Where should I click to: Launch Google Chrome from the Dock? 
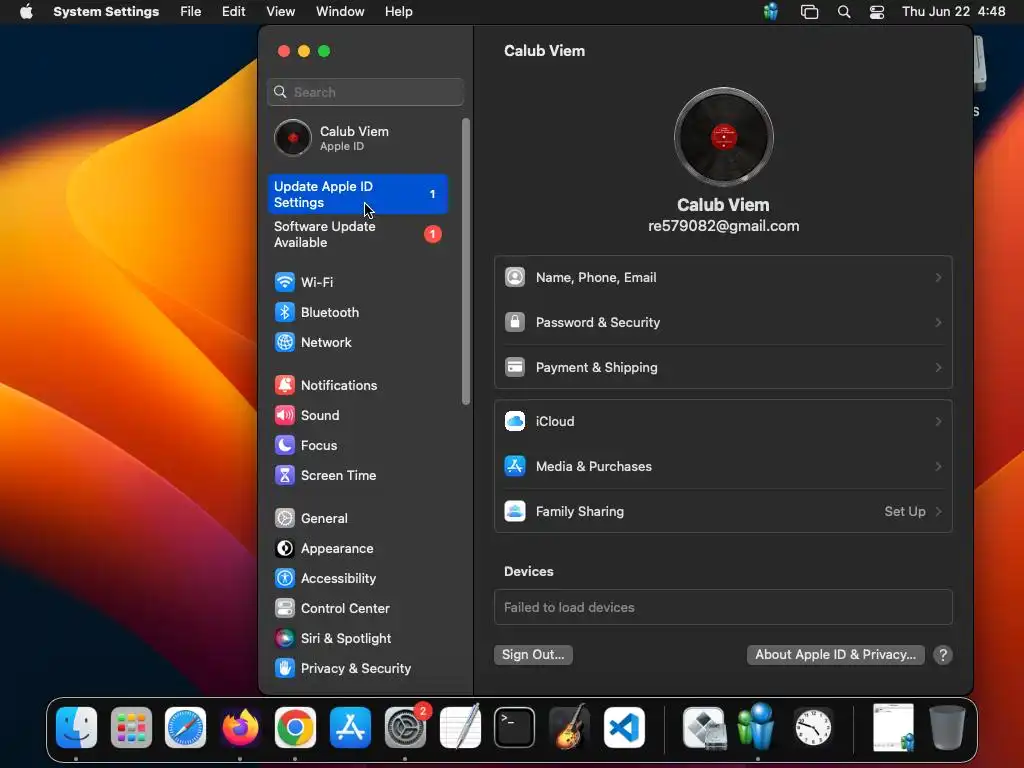pos(295,728)
